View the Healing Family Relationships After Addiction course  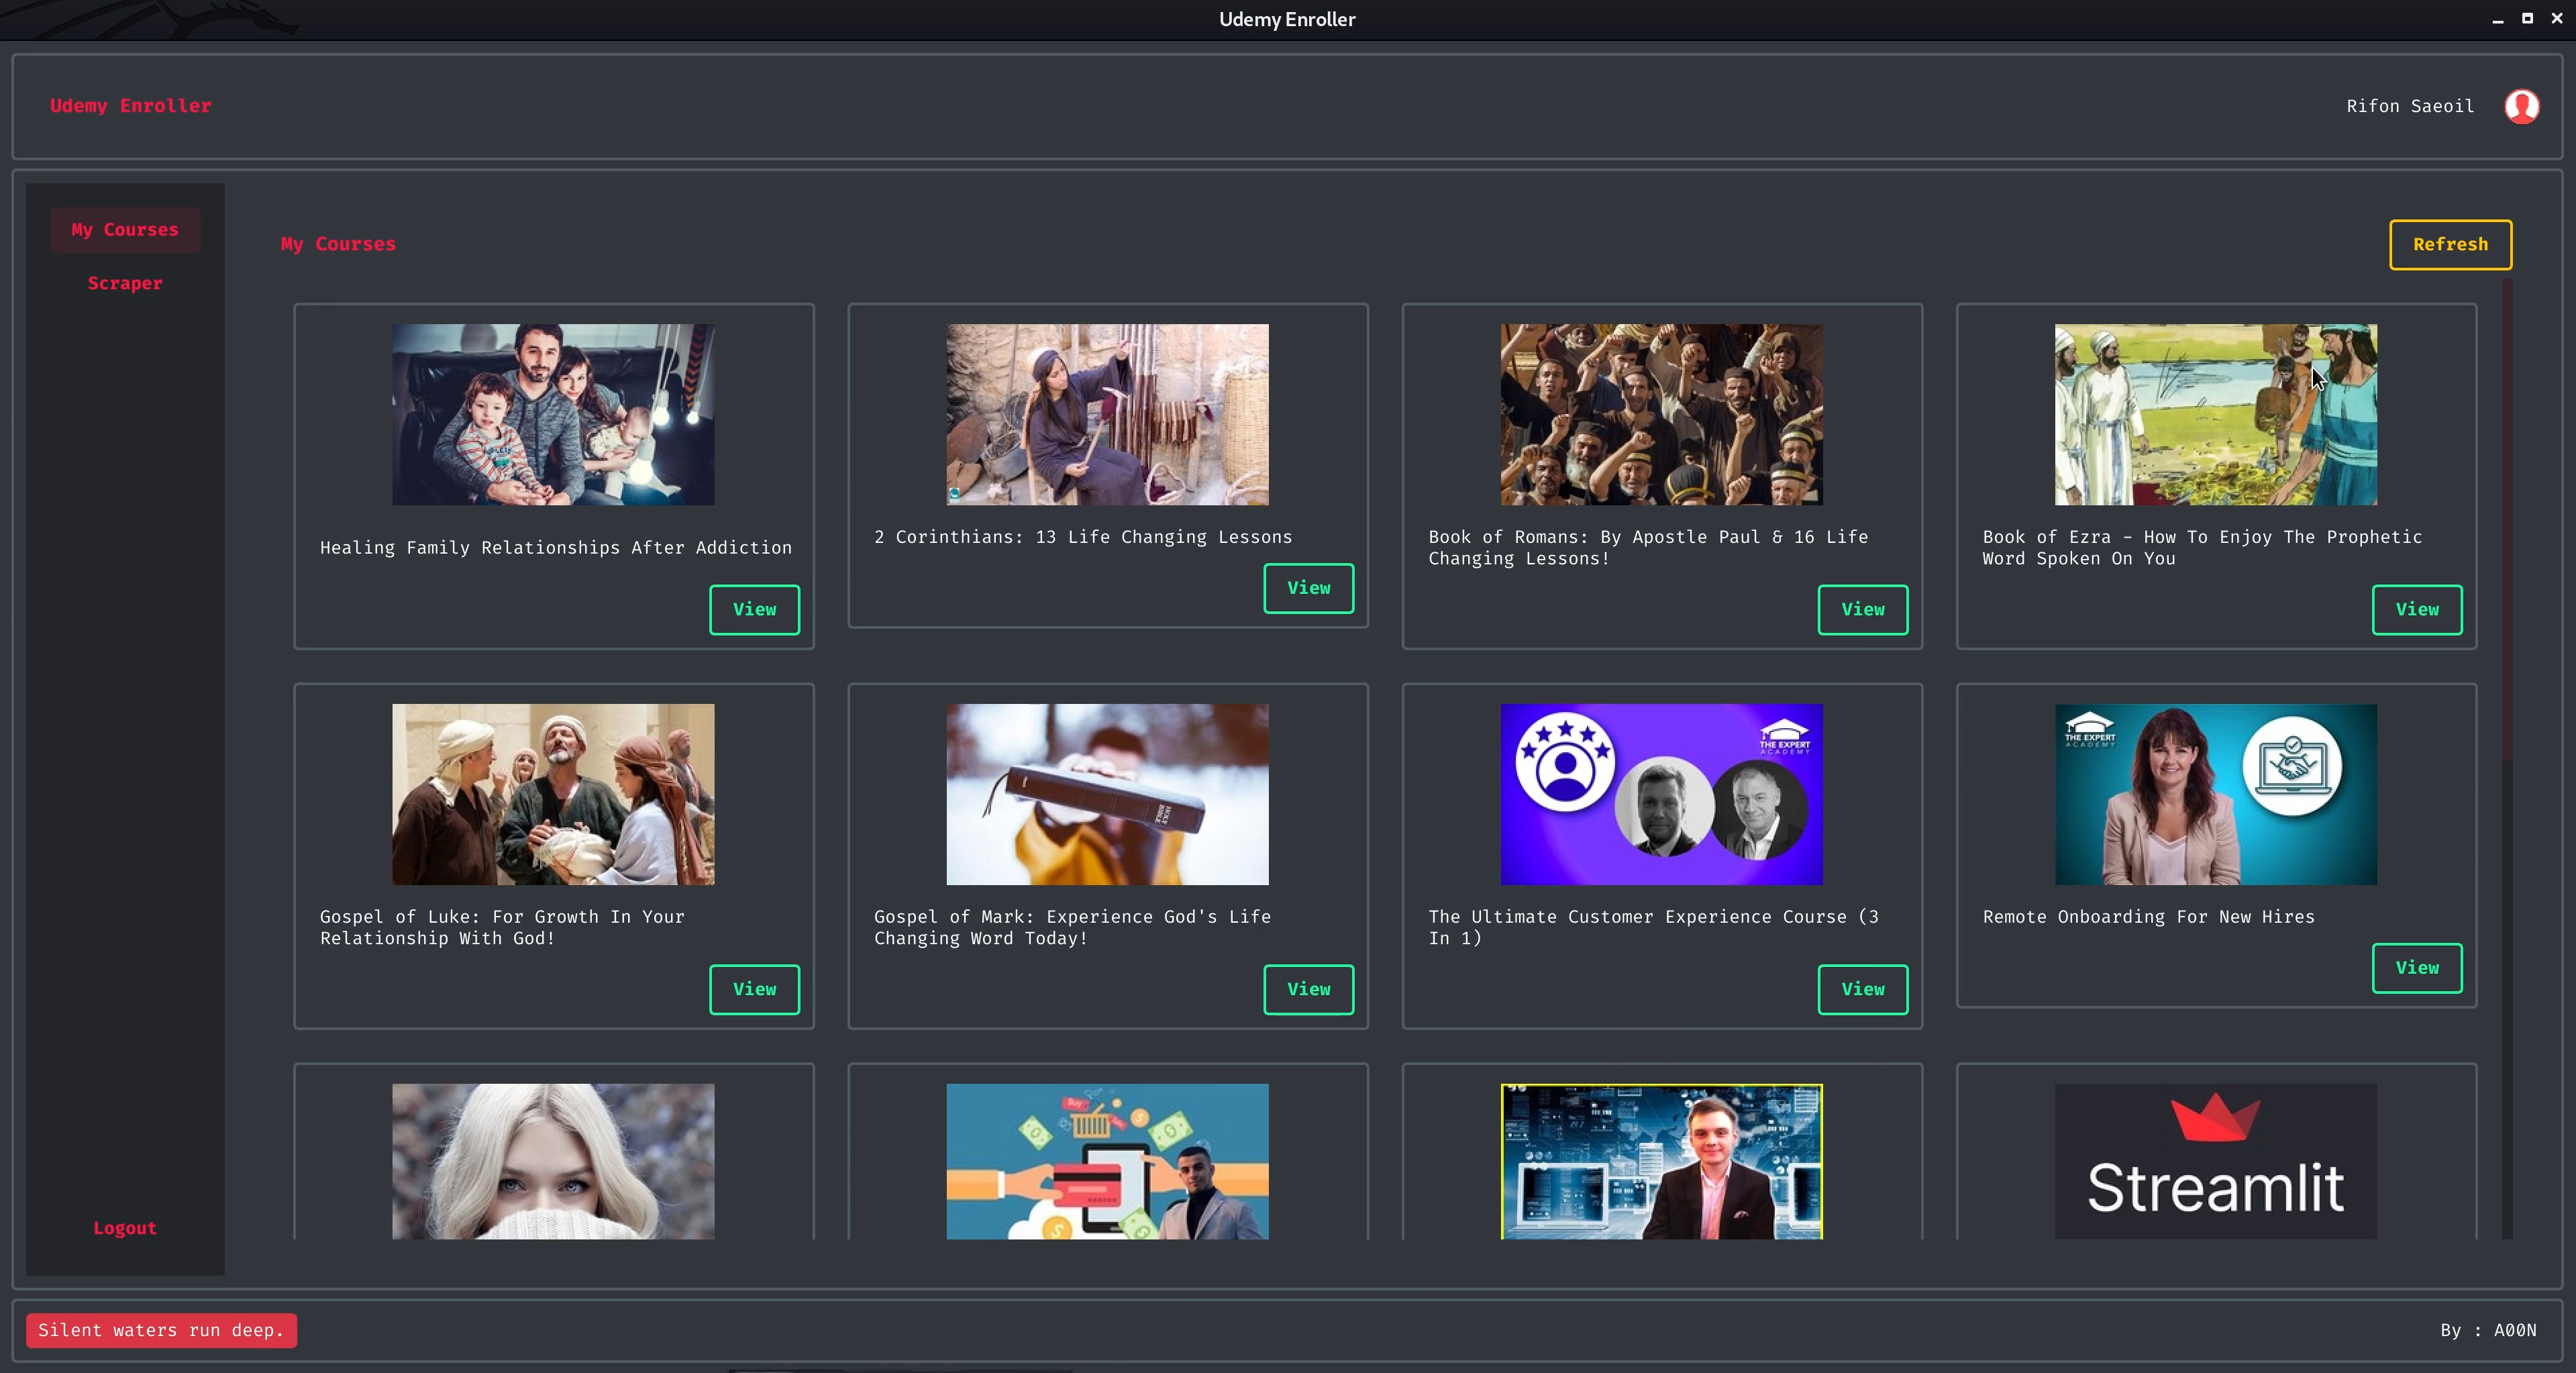point(754,610)
